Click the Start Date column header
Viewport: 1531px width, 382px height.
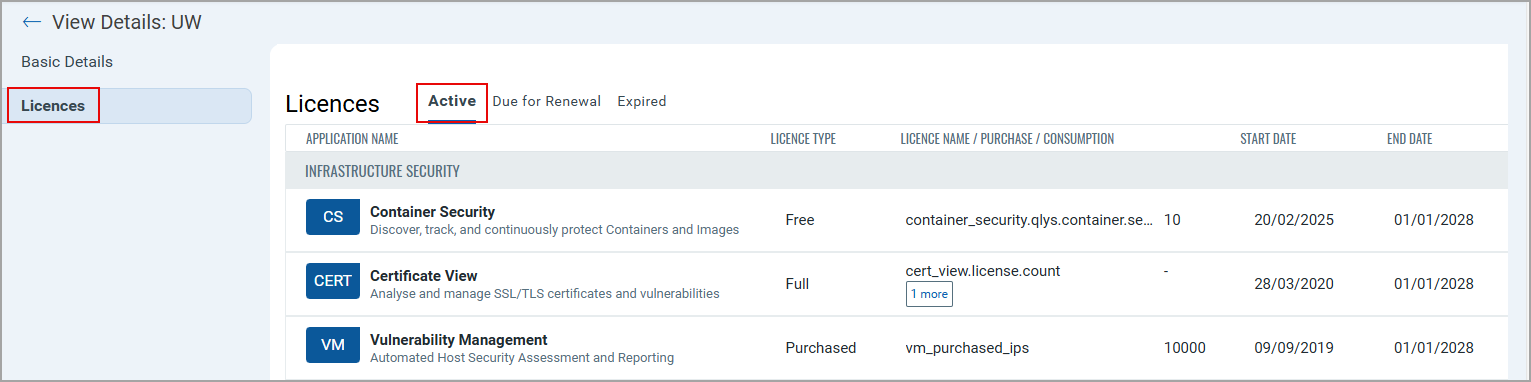[1268, 139]
